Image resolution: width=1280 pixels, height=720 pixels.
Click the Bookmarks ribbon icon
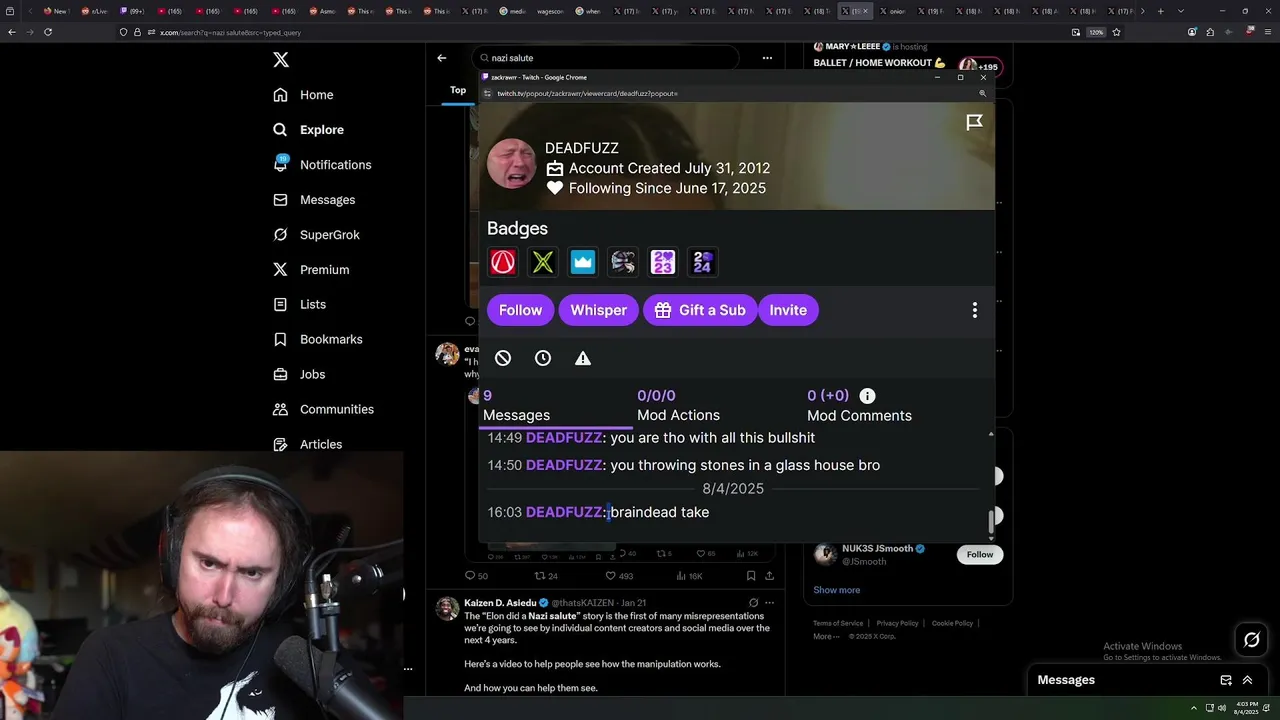click(281, 339)
